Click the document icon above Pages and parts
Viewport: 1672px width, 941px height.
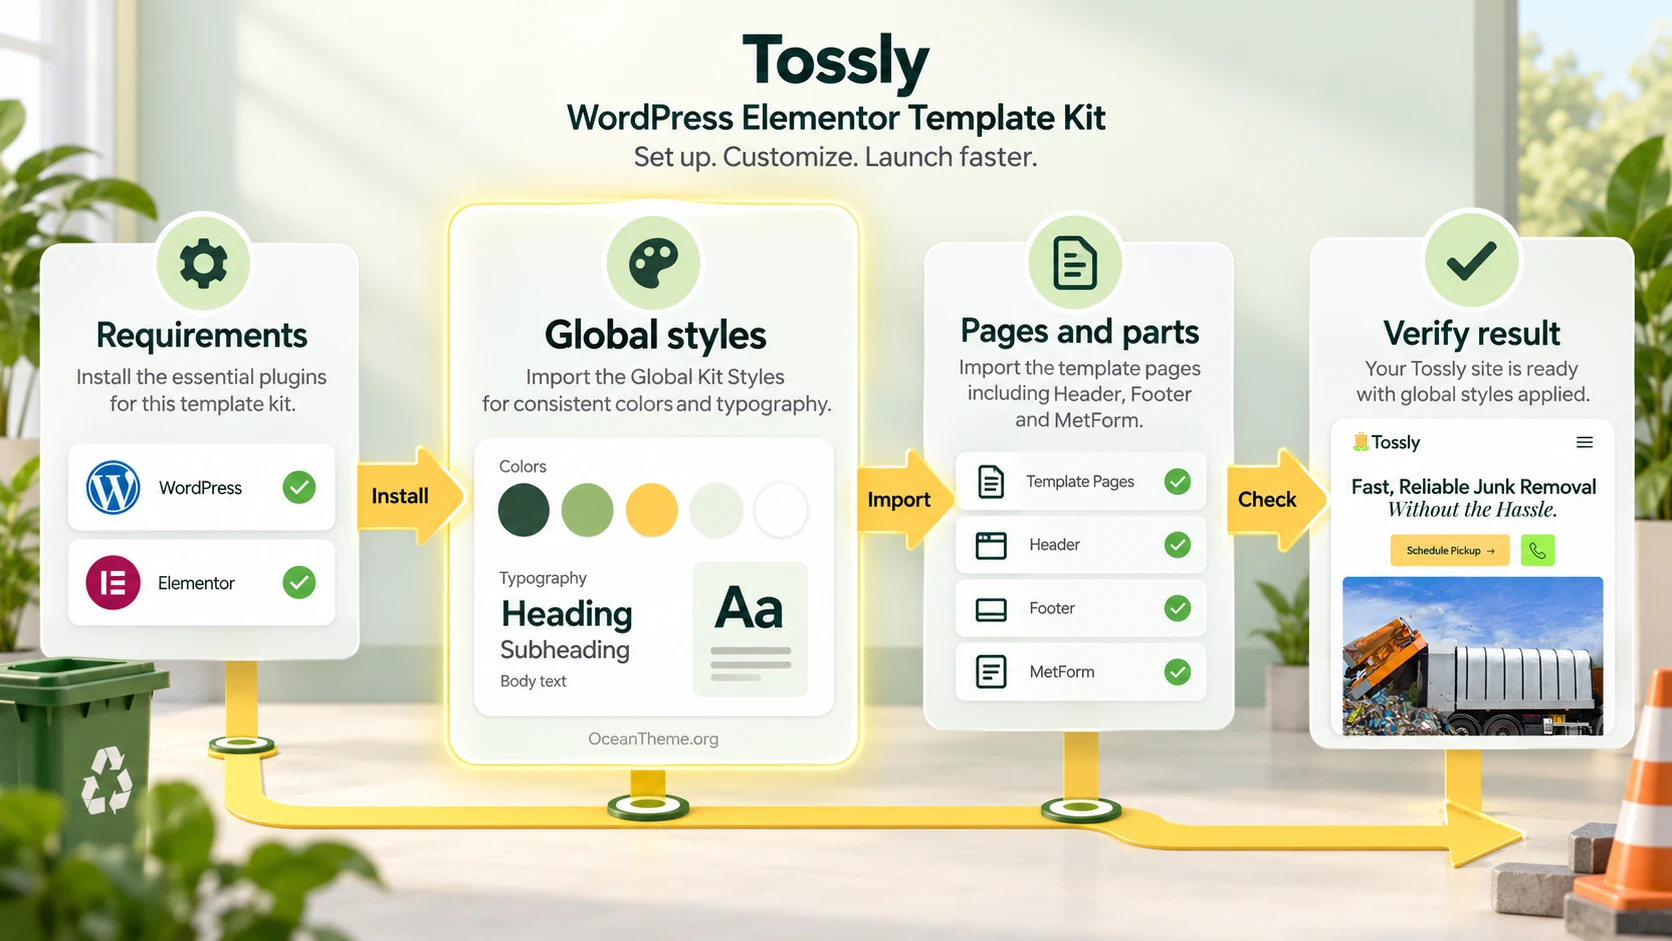1075,263
